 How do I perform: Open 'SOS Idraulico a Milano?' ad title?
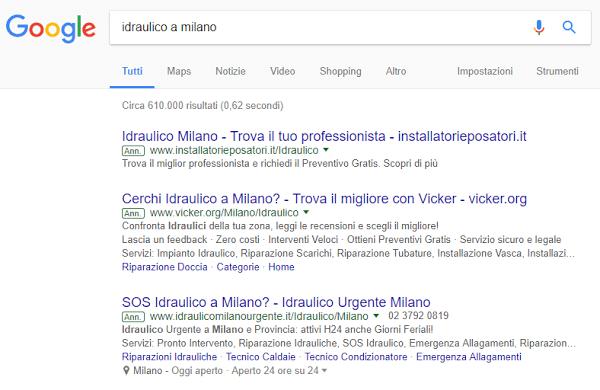pyautogui.click(x=276, y=302)
